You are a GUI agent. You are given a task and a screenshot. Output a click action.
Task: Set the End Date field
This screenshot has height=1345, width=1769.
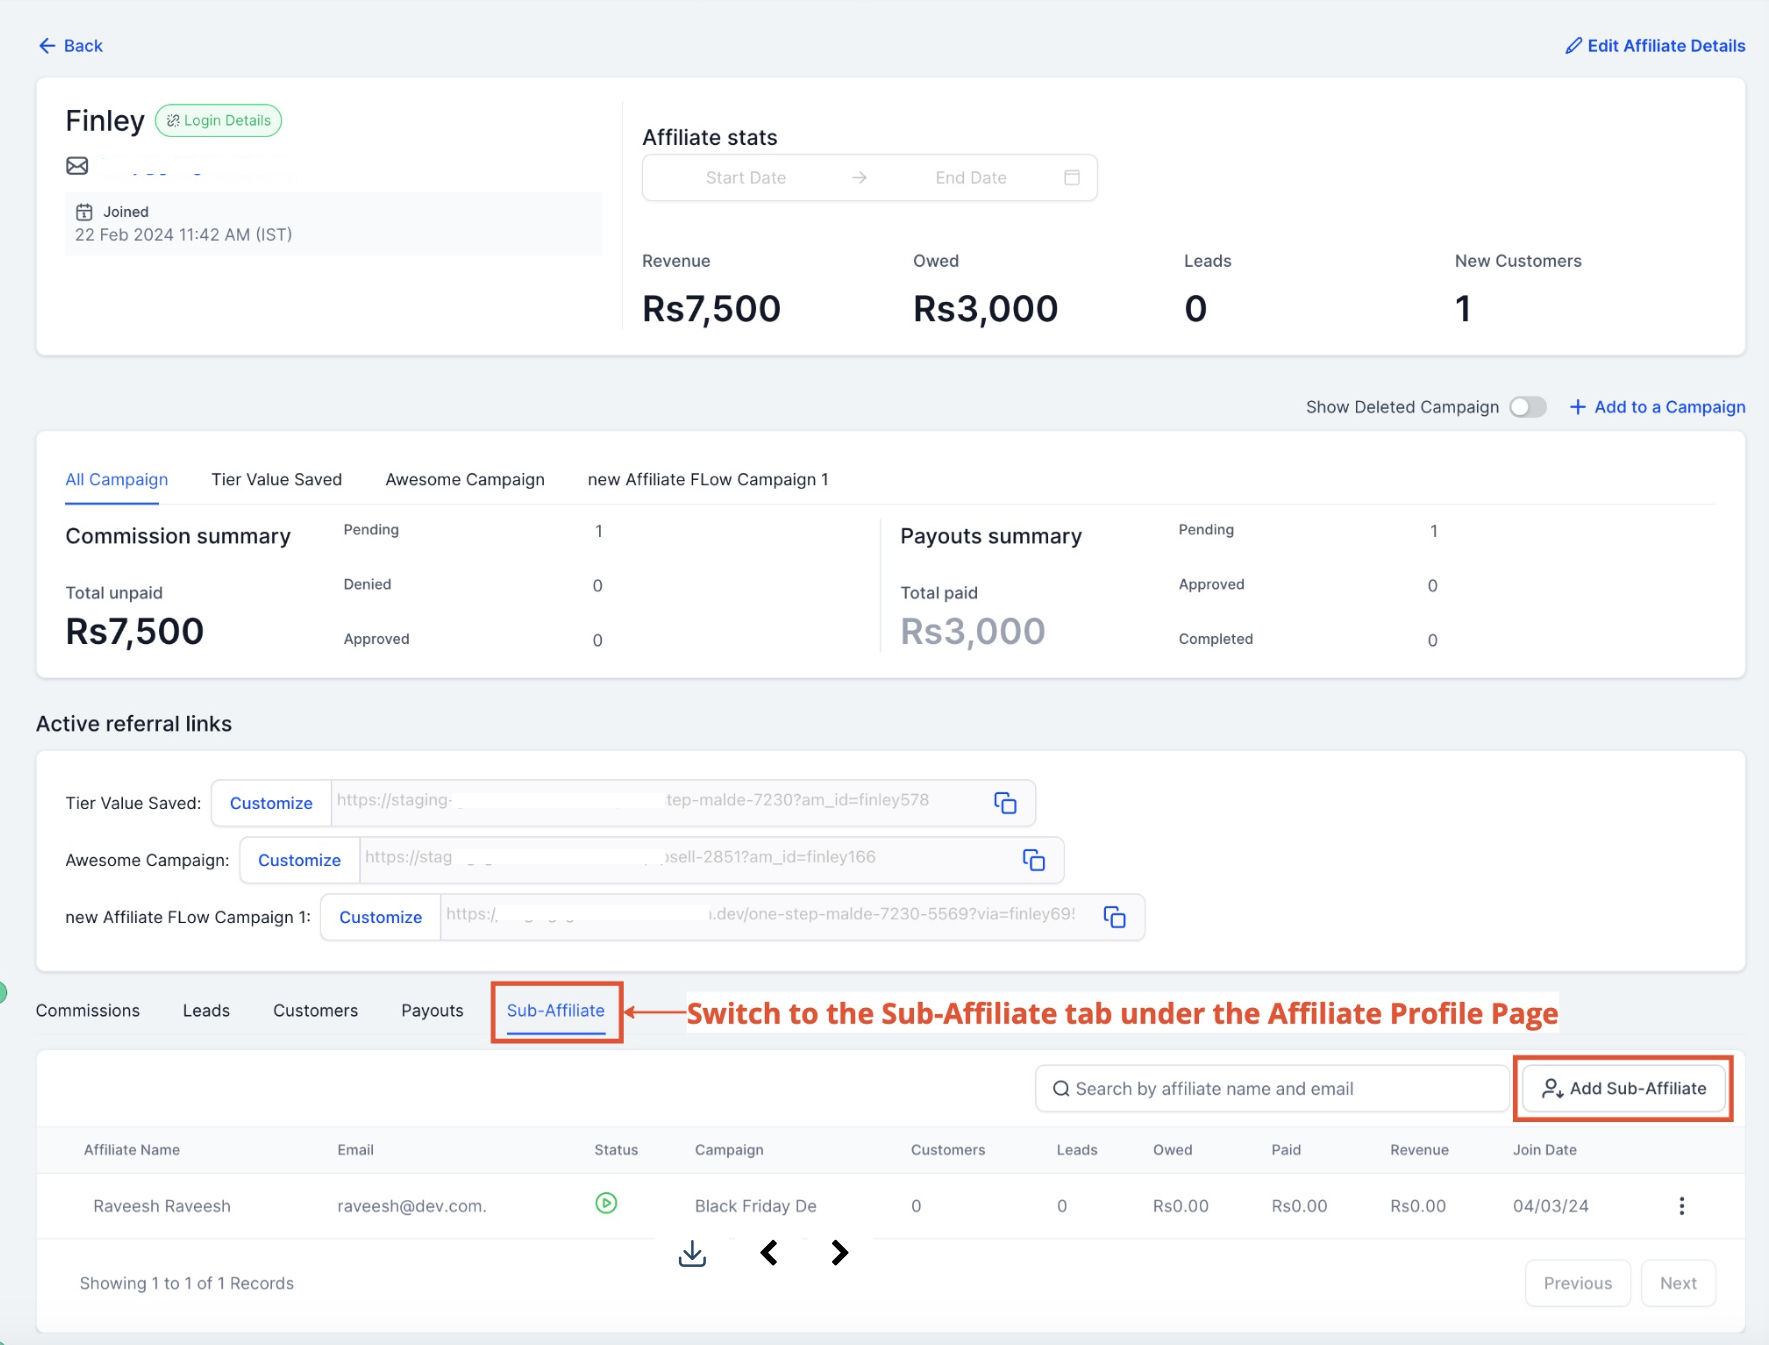coord(971,178)
